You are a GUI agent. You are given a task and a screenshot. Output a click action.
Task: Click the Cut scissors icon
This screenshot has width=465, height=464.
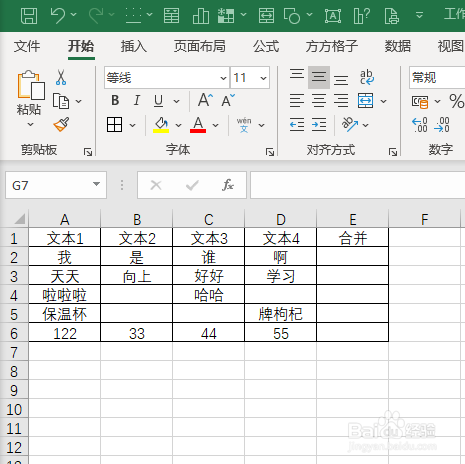click(x=61, y=77)
